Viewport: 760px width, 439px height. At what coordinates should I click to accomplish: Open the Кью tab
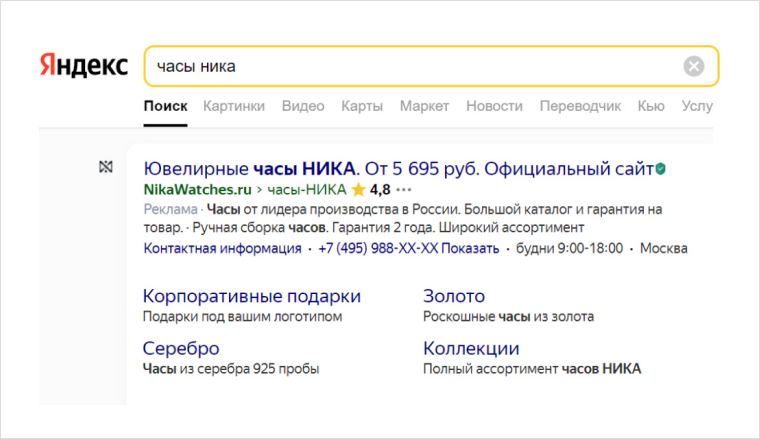[x=651, y=106]
